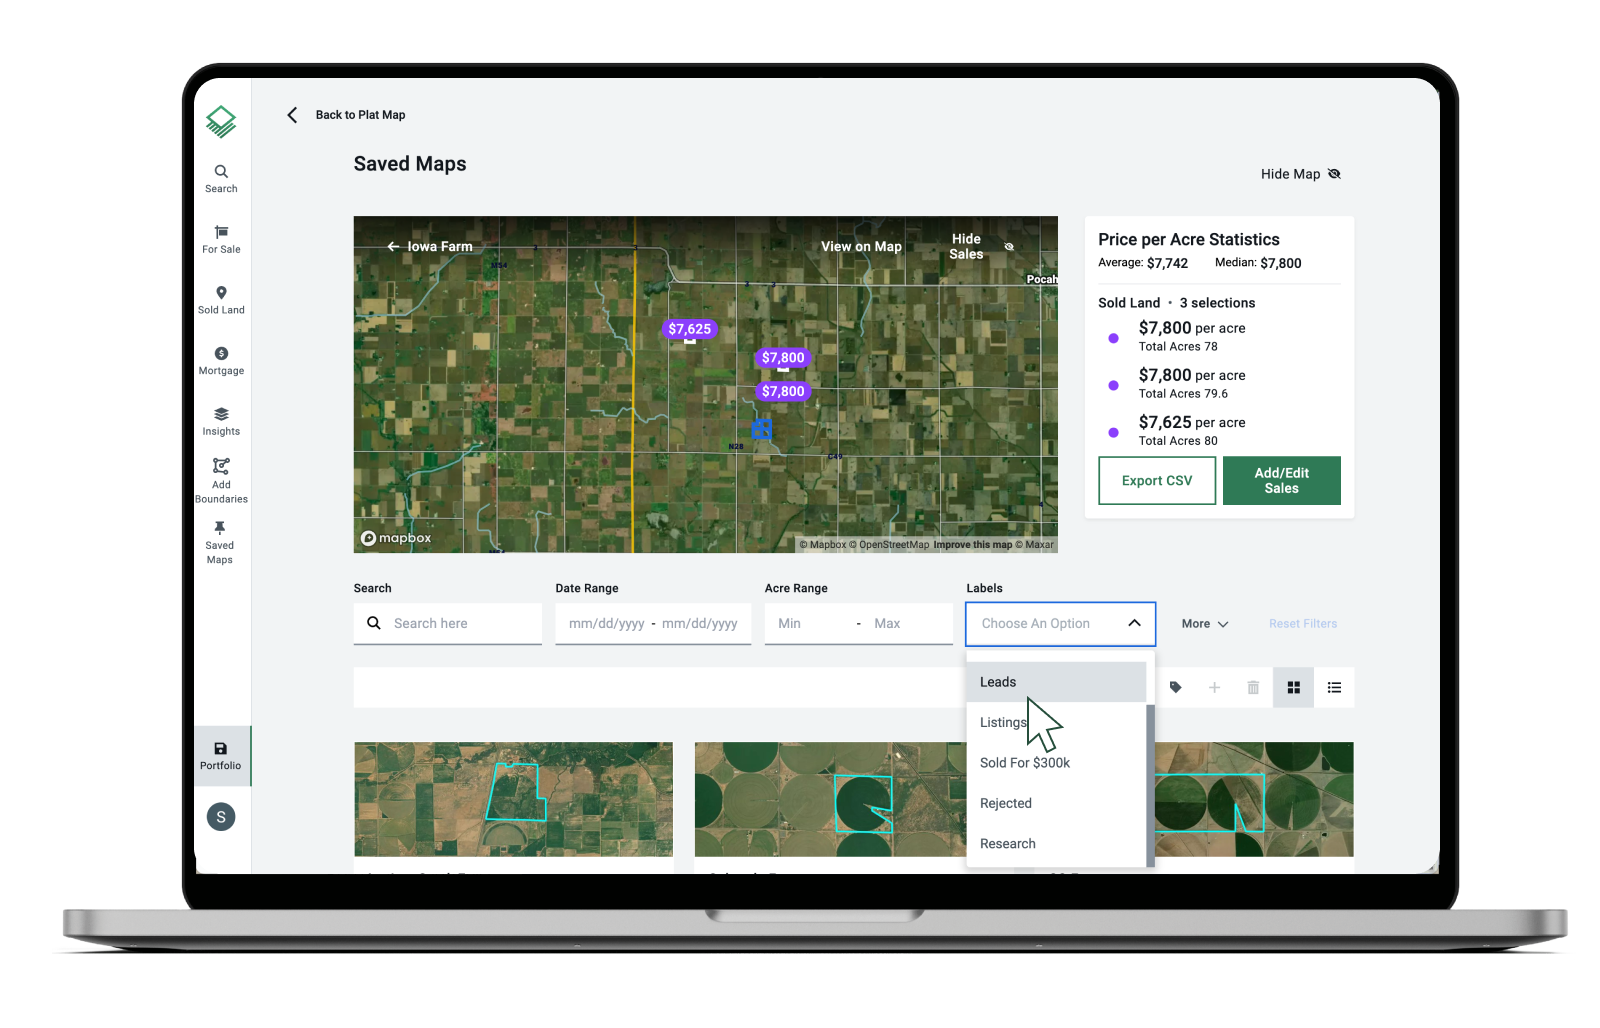Click the Add/Edit Sales button

coord(1281,481)
